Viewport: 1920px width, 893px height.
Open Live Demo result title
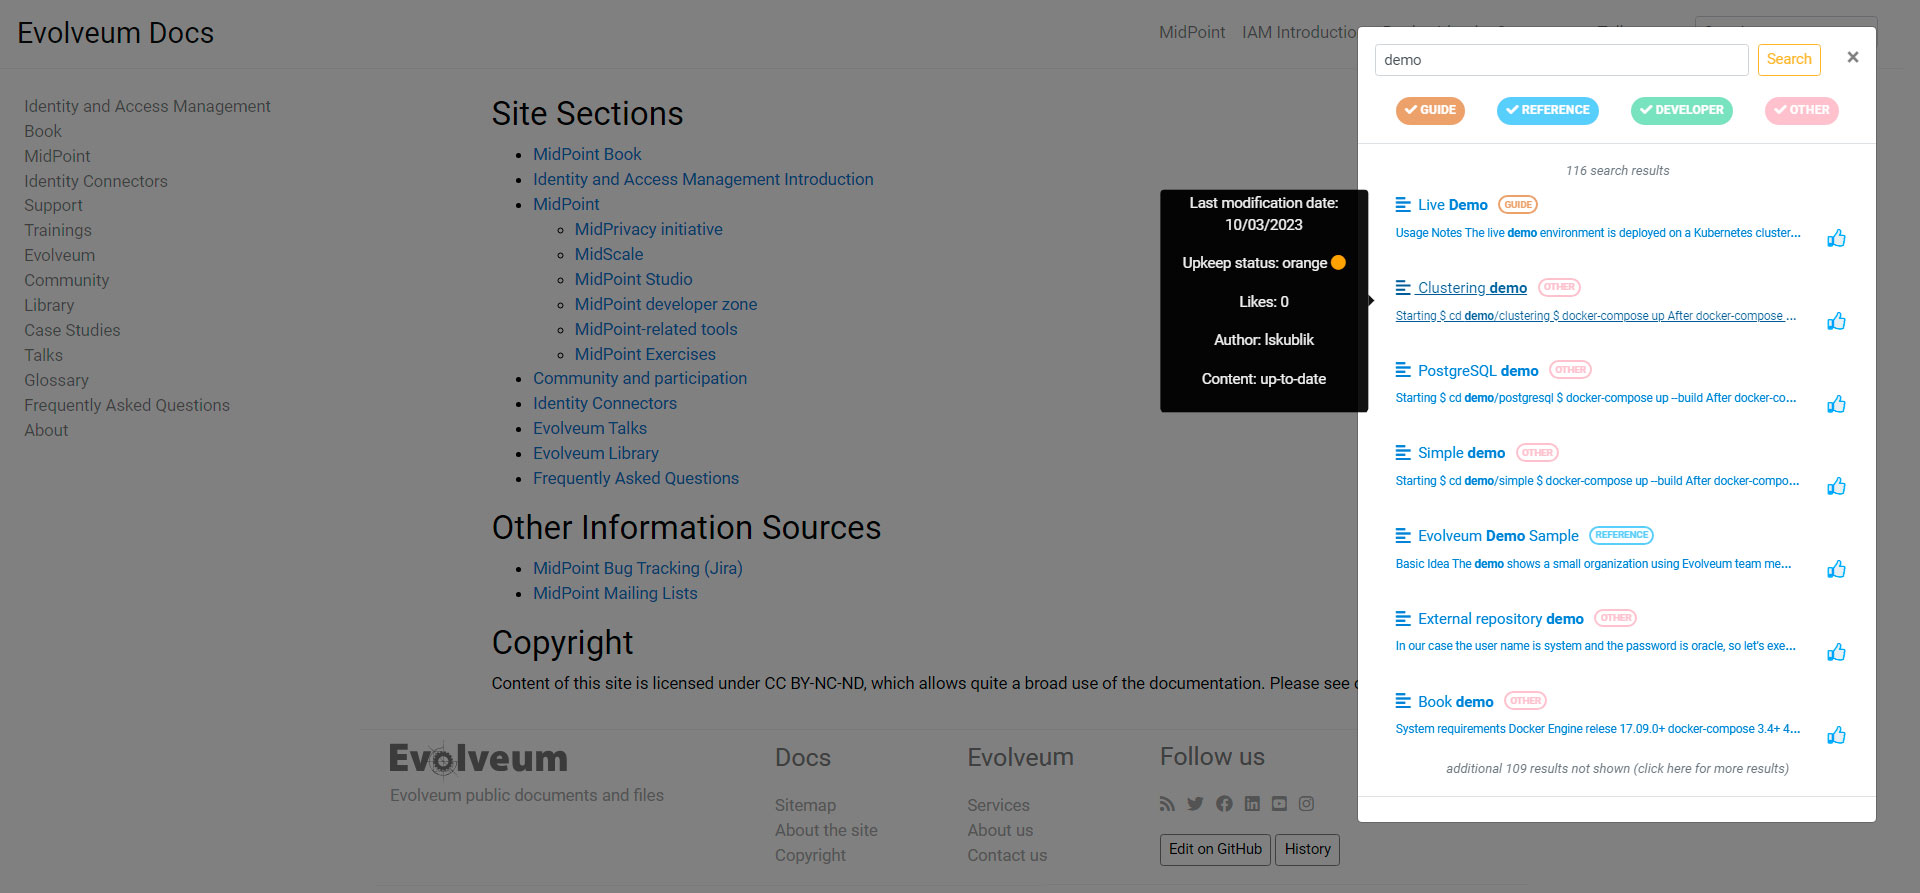click(1452, 205)
